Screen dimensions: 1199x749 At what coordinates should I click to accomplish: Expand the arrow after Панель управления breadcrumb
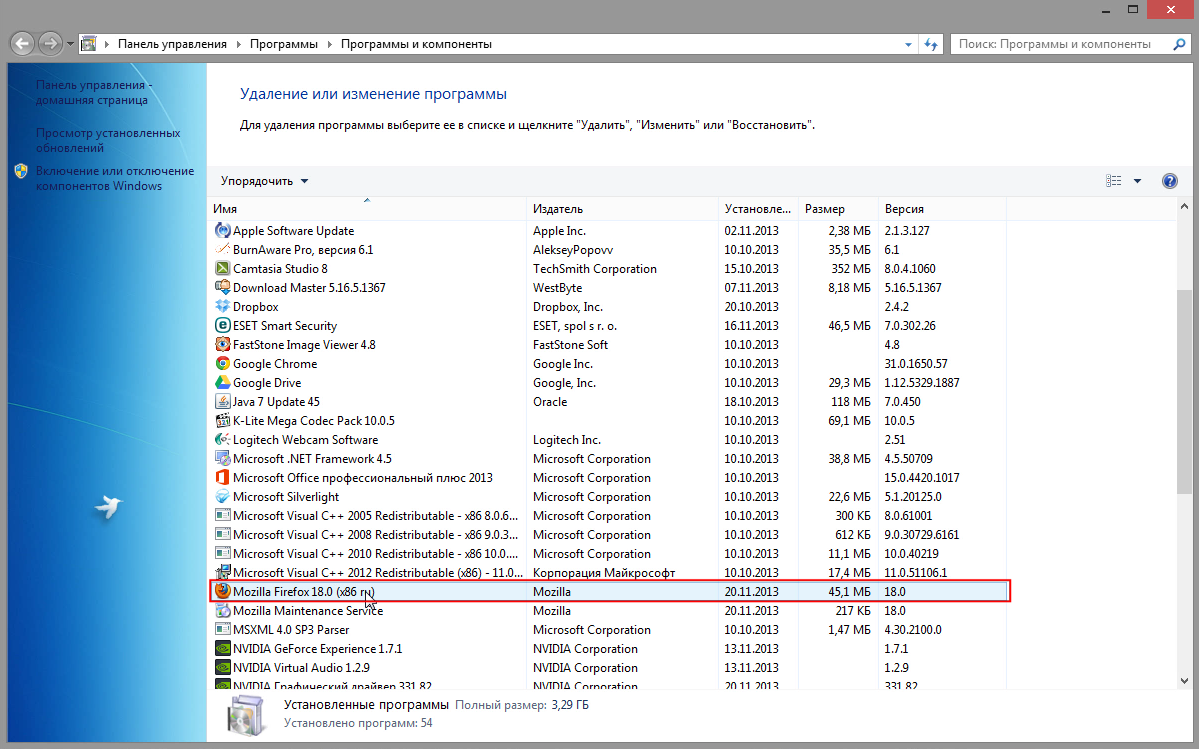[239, 44]
